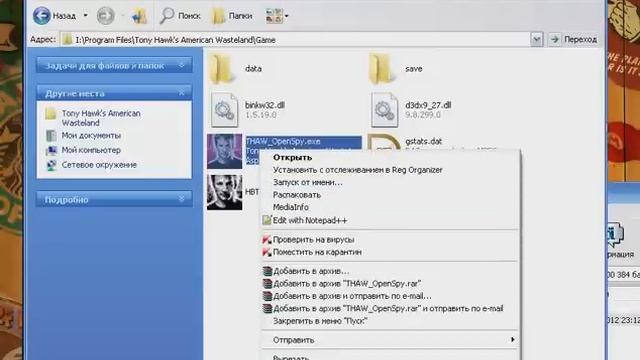Click the gstats.dat file name
The width and height of the screenshot is (640, 360).
coord(424,141)
